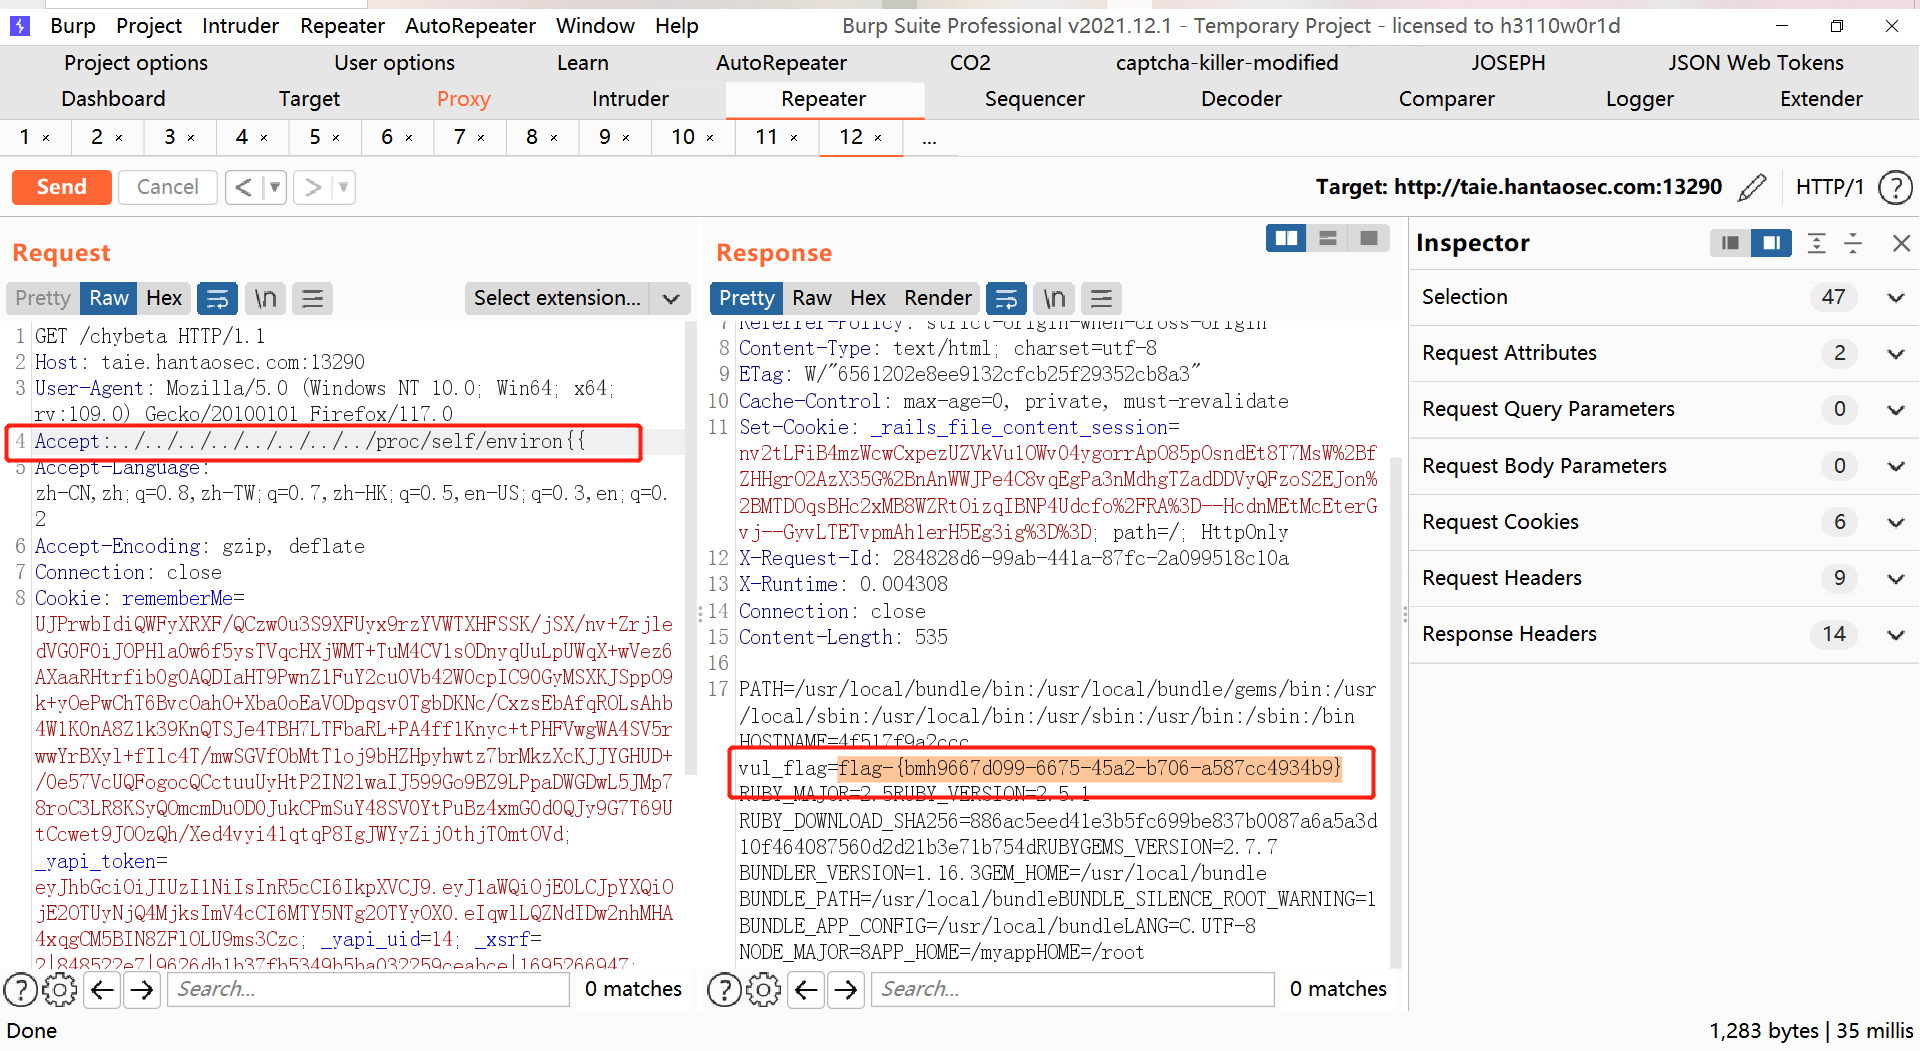Screen dimensions: 1920x1051
Task: Switch to combined tabs layout view icon
Action: 1369,238
